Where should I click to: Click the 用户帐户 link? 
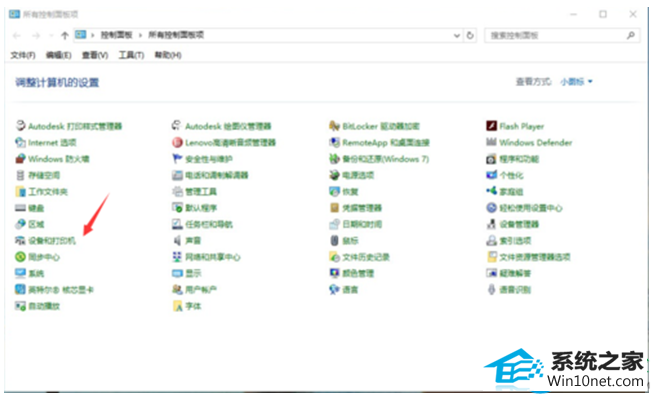click(x=201, y=290)
